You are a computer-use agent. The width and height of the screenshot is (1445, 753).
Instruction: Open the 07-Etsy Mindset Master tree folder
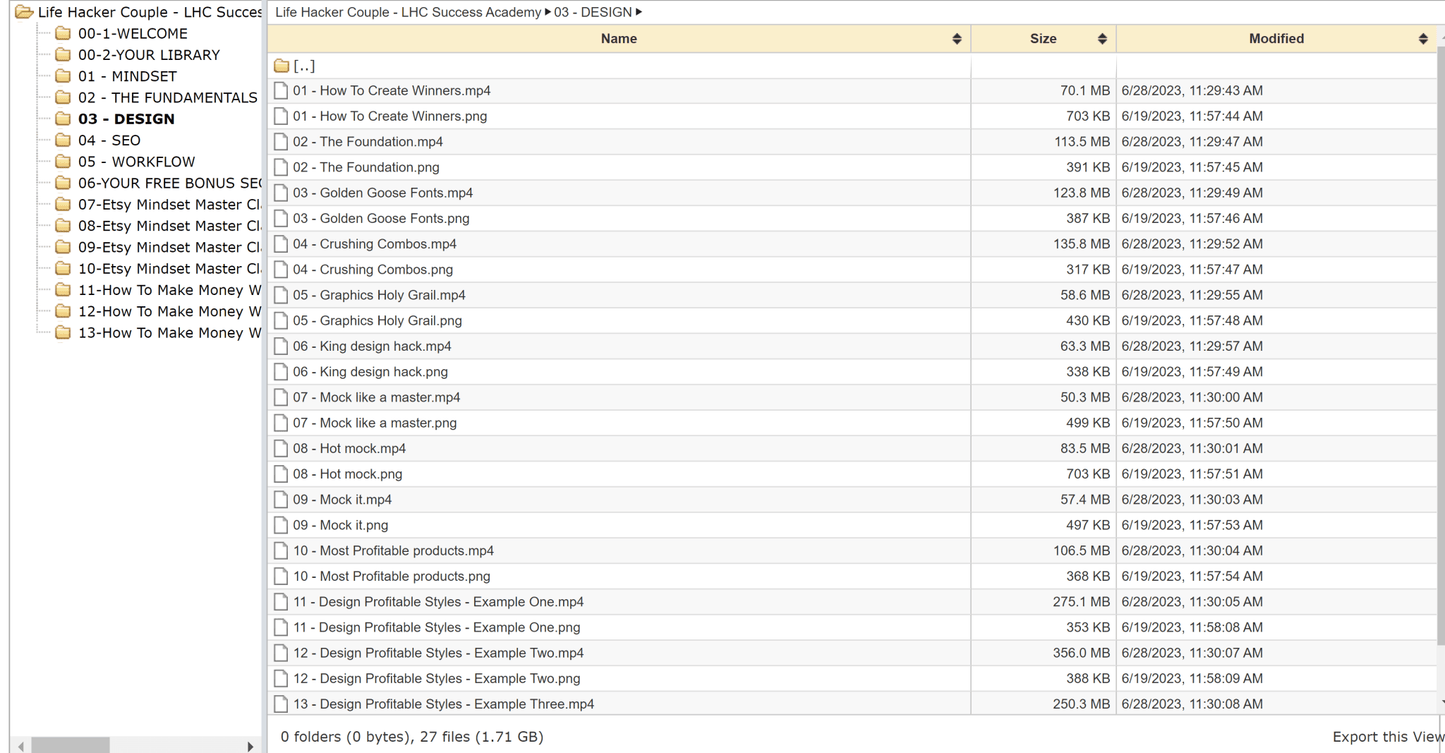tap(169, 204)
